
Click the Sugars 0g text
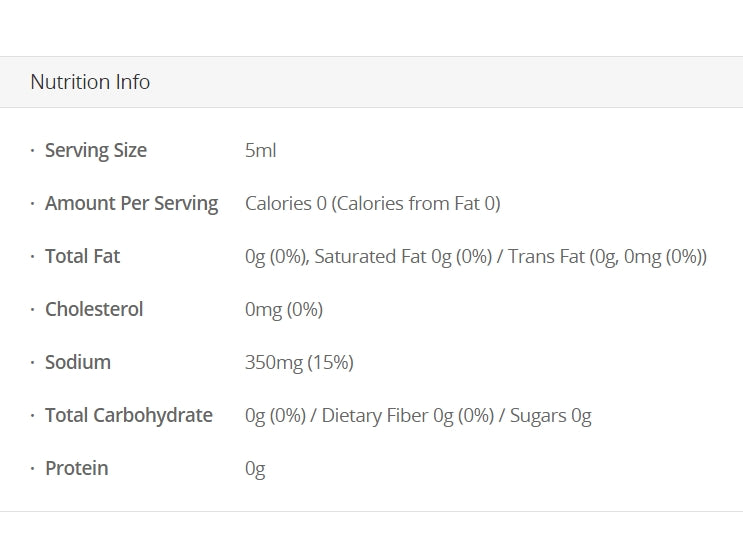(551, 415)
